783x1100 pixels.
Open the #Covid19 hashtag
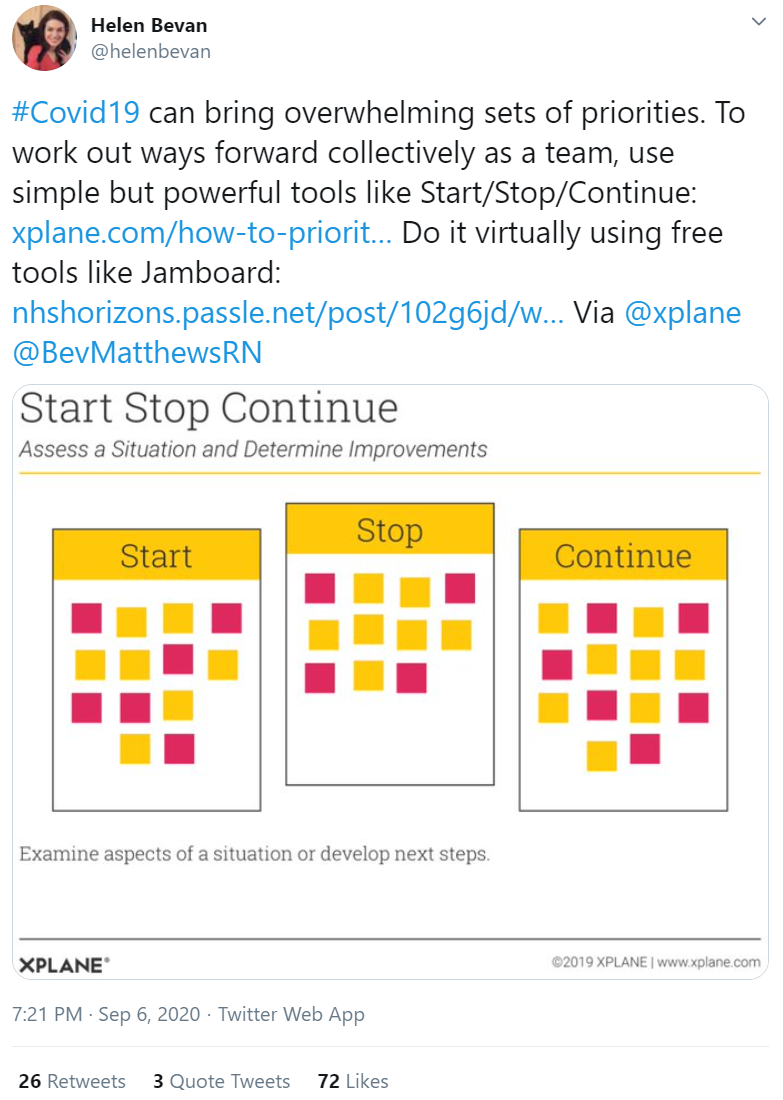76,113
